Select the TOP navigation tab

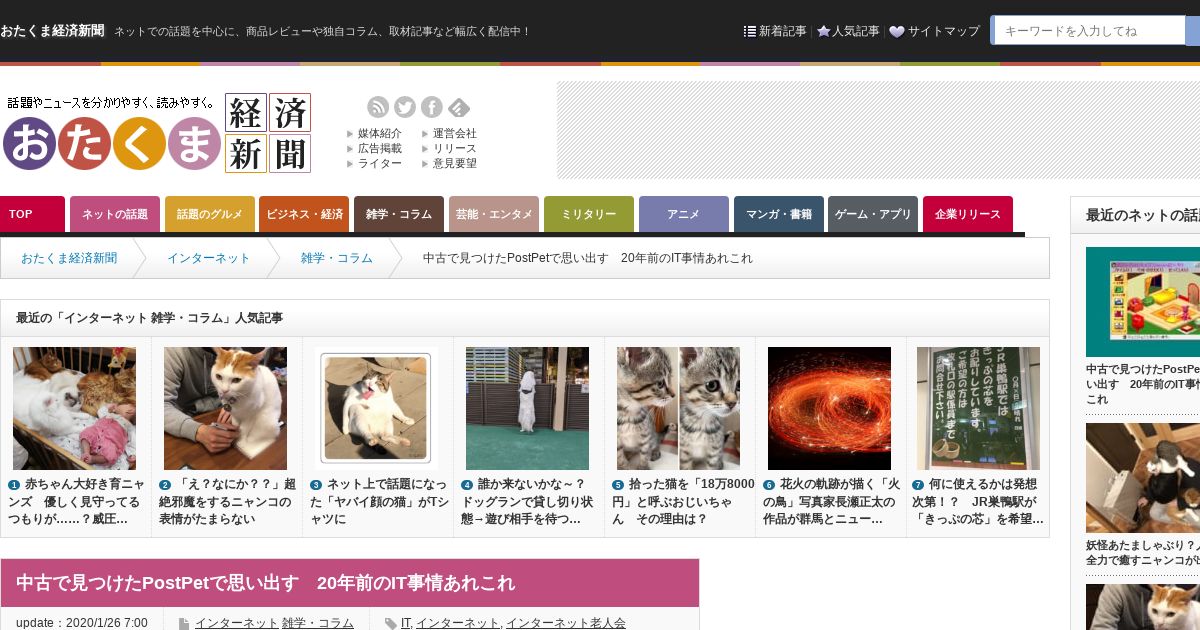point(32,214)
